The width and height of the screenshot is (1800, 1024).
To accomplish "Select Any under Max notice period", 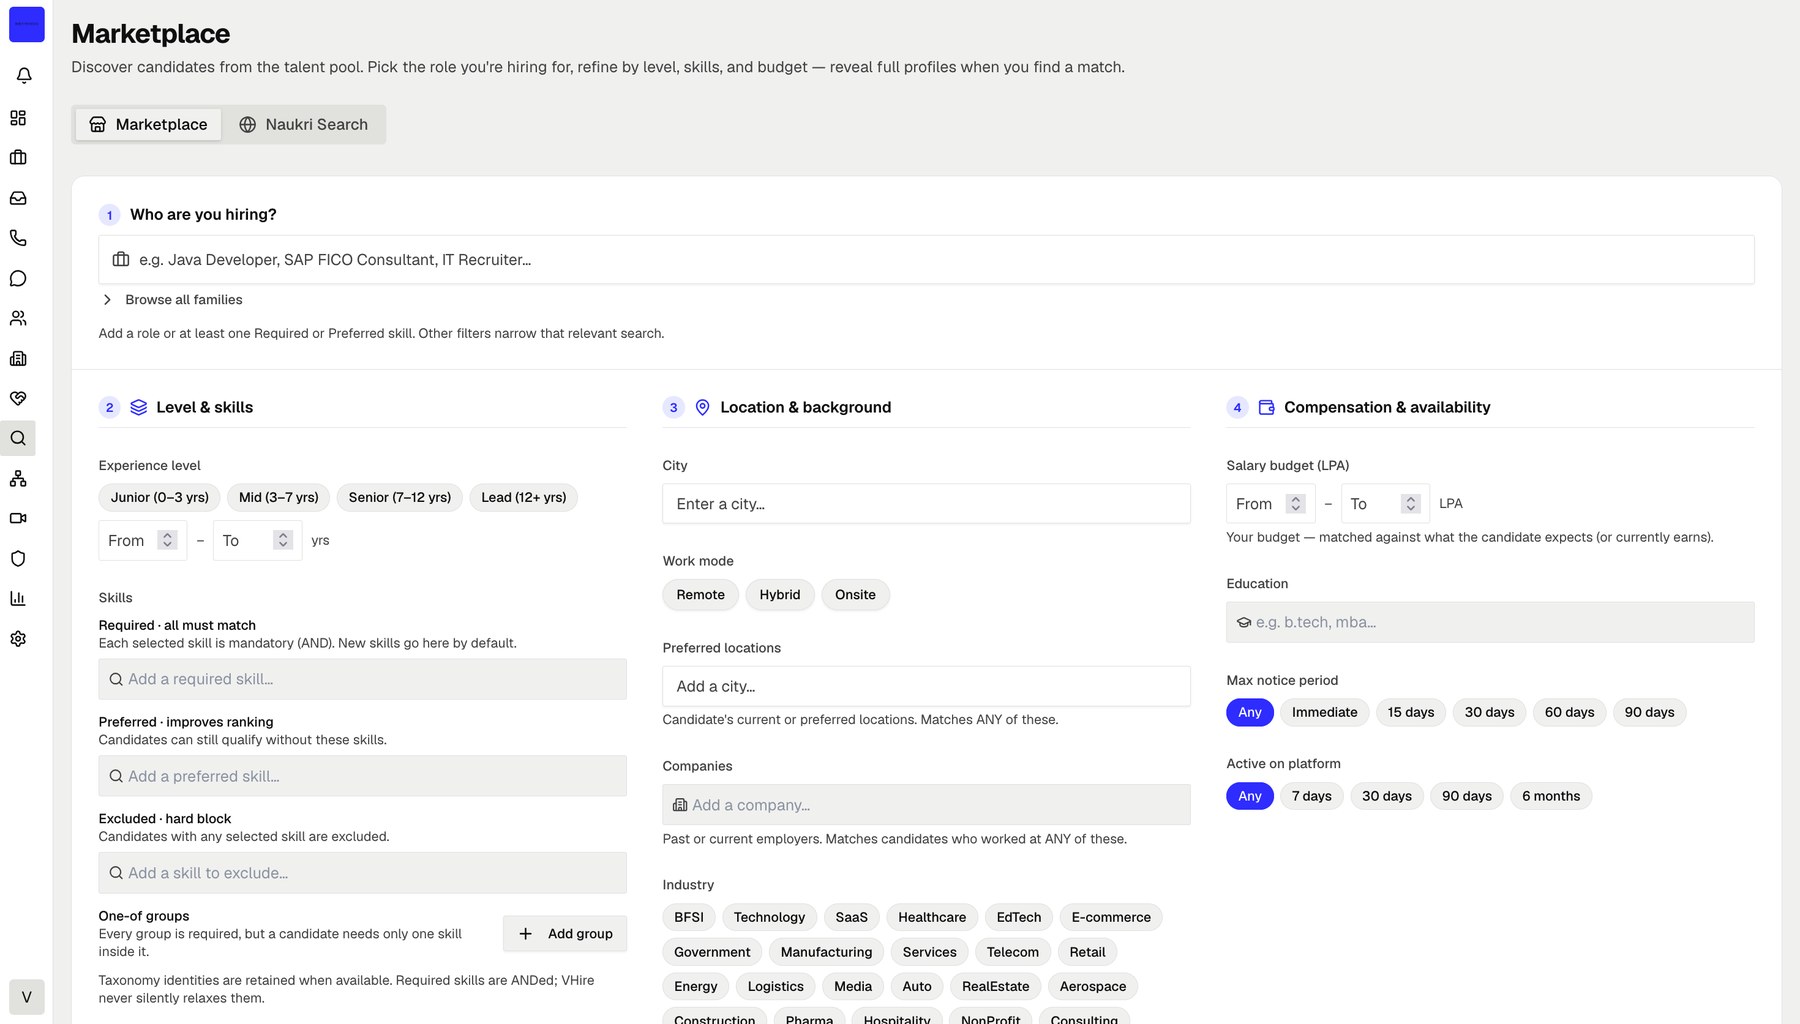I will [x=1250, y=713].
